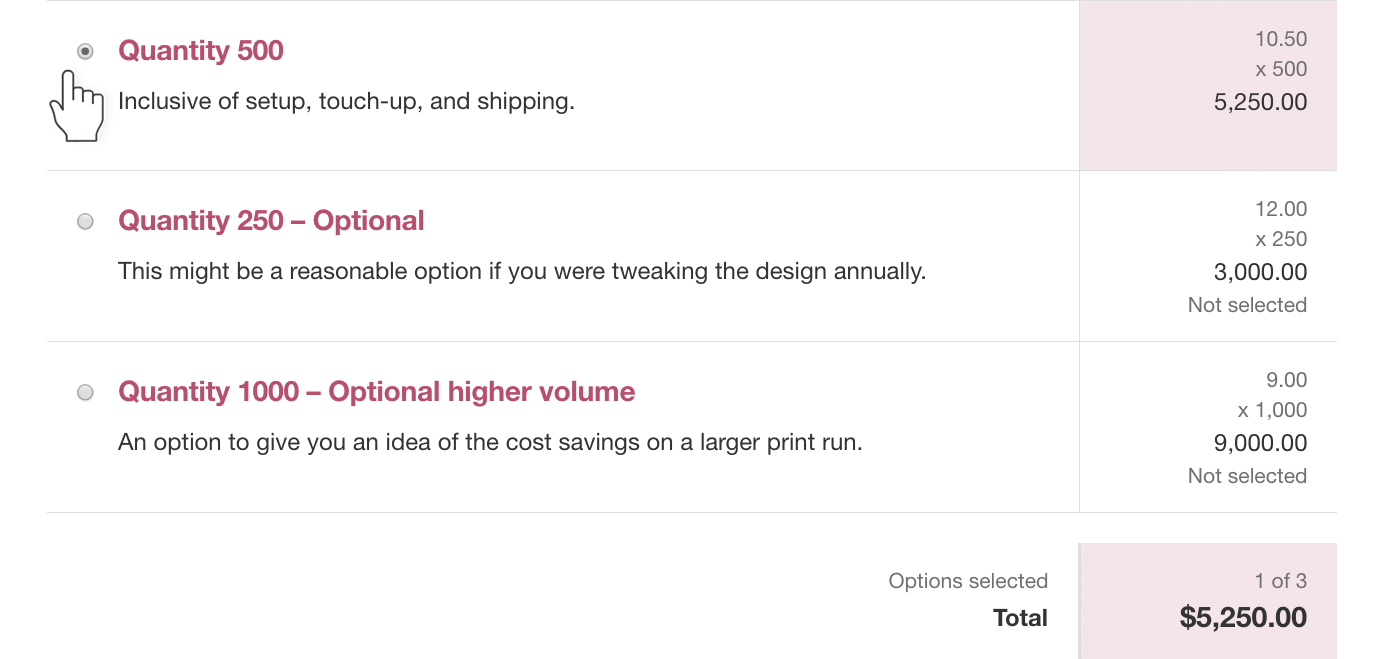Click the 10.50 unit price
The height and width of the screenshot is (659, 1384).
click(1281, 39)
